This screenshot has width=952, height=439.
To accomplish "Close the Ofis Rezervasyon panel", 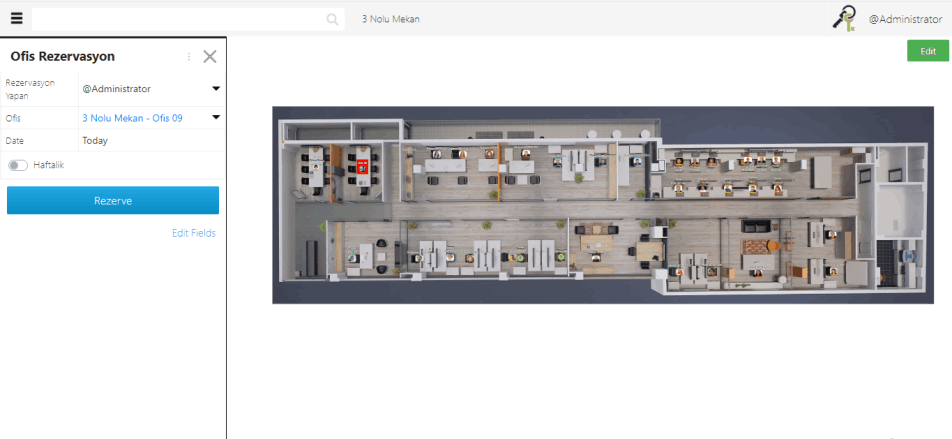I will [x=210, y=57].
